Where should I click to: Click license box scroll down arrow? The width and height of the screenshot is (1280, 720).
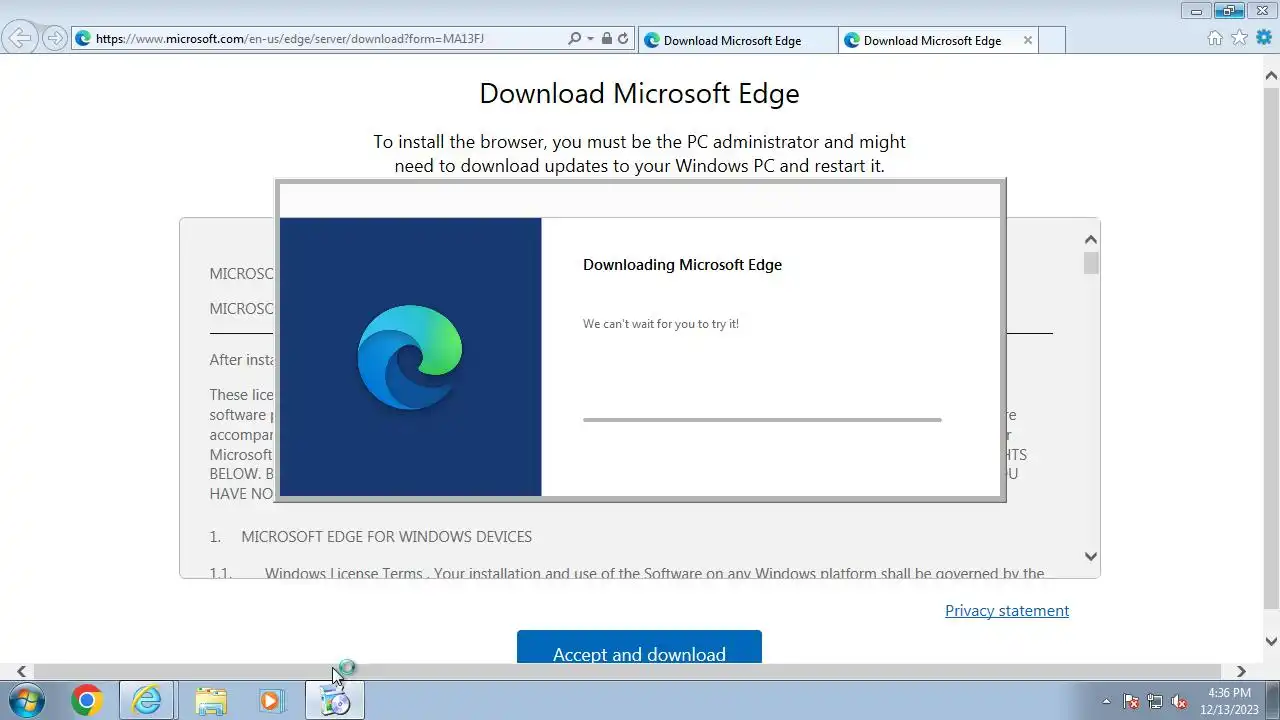(x=1091, y=556)
